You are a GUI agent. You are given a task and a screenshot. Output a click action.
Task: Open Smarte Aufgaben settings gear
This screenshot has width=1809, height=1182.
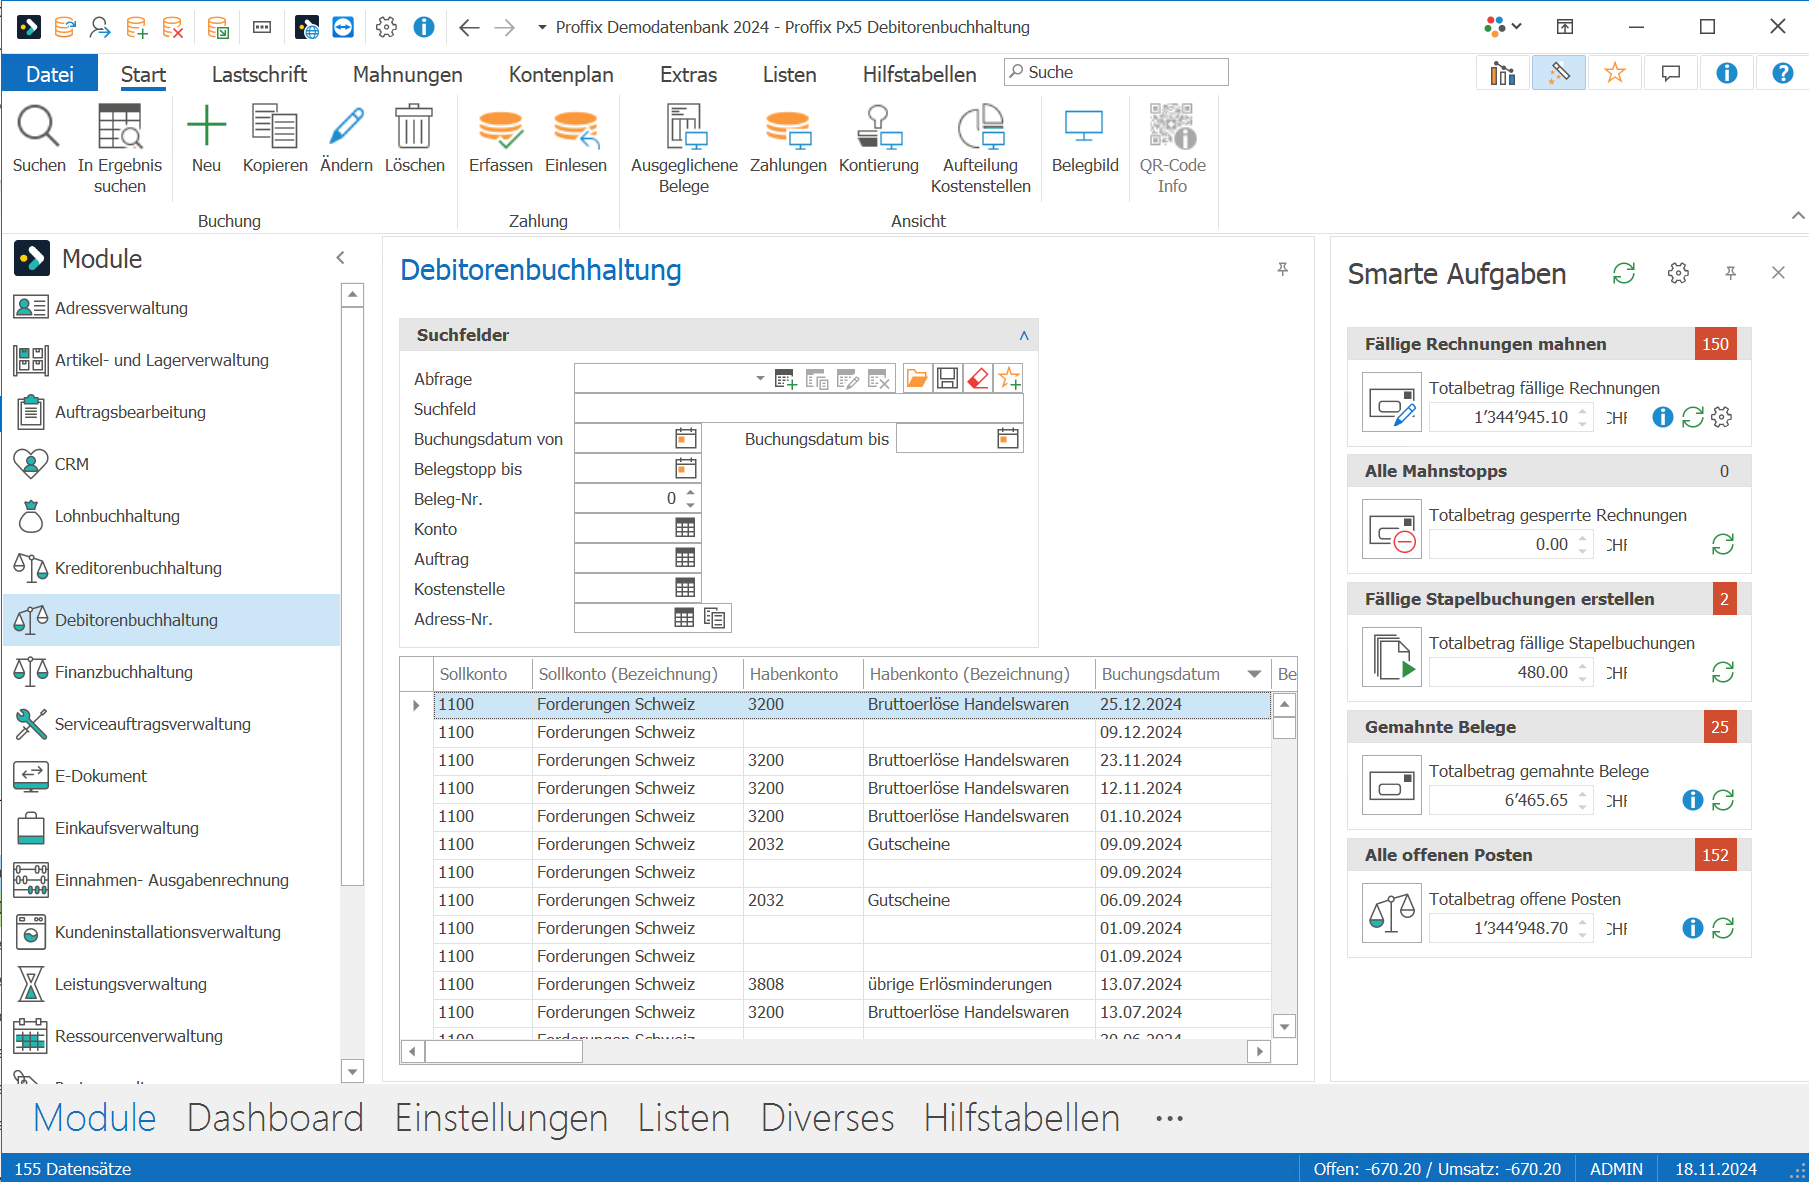(1678, 273)
